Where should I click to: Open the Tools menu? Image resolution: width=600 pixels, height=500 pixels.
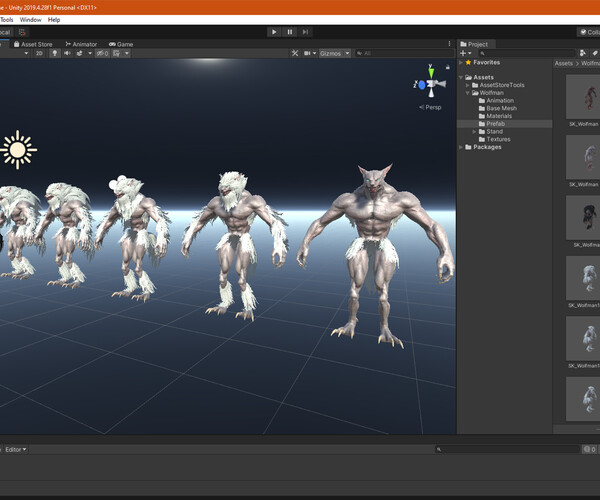coord(7,20)
